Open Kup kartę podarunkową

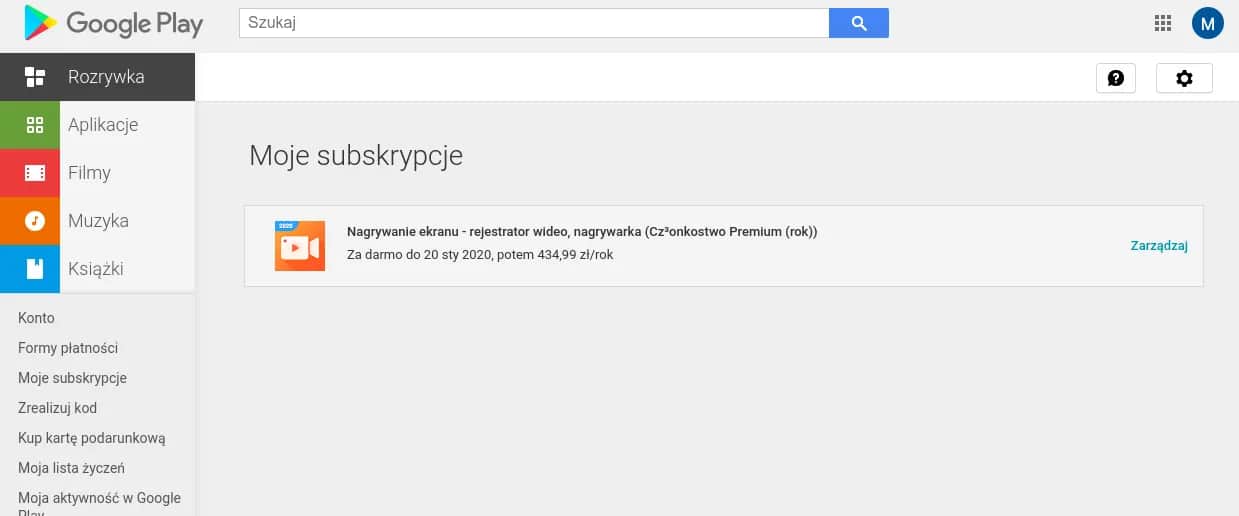pos(91,438)
